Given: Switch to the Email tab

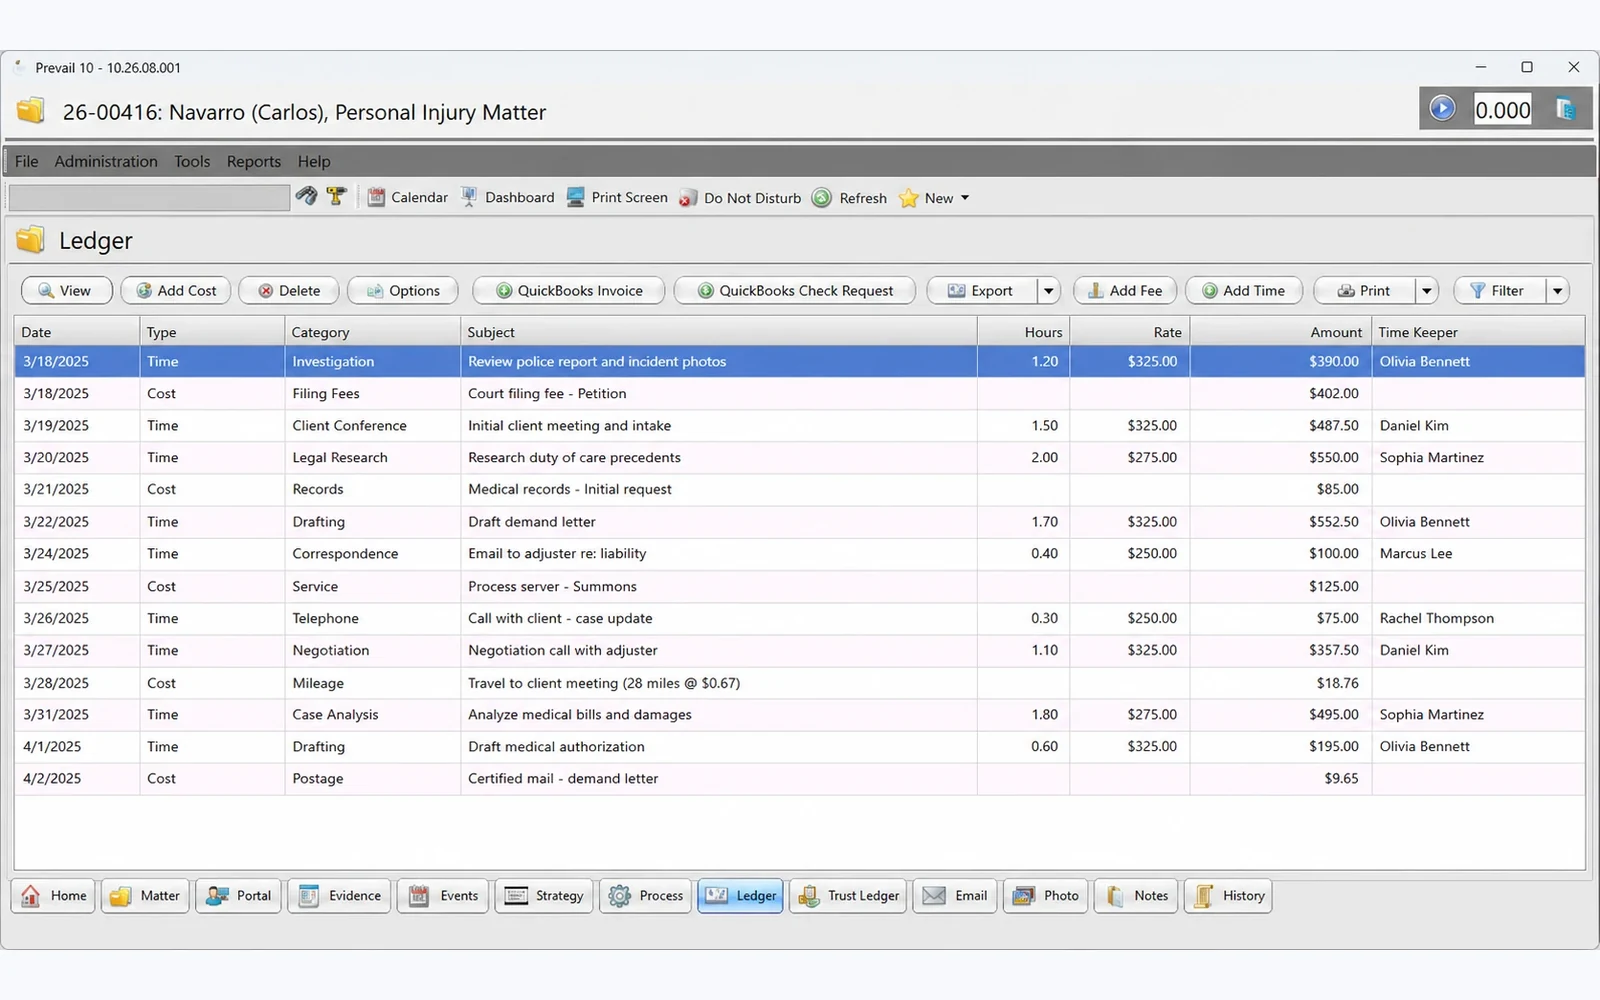Looking at the screenshot, I should click(955, 896).
